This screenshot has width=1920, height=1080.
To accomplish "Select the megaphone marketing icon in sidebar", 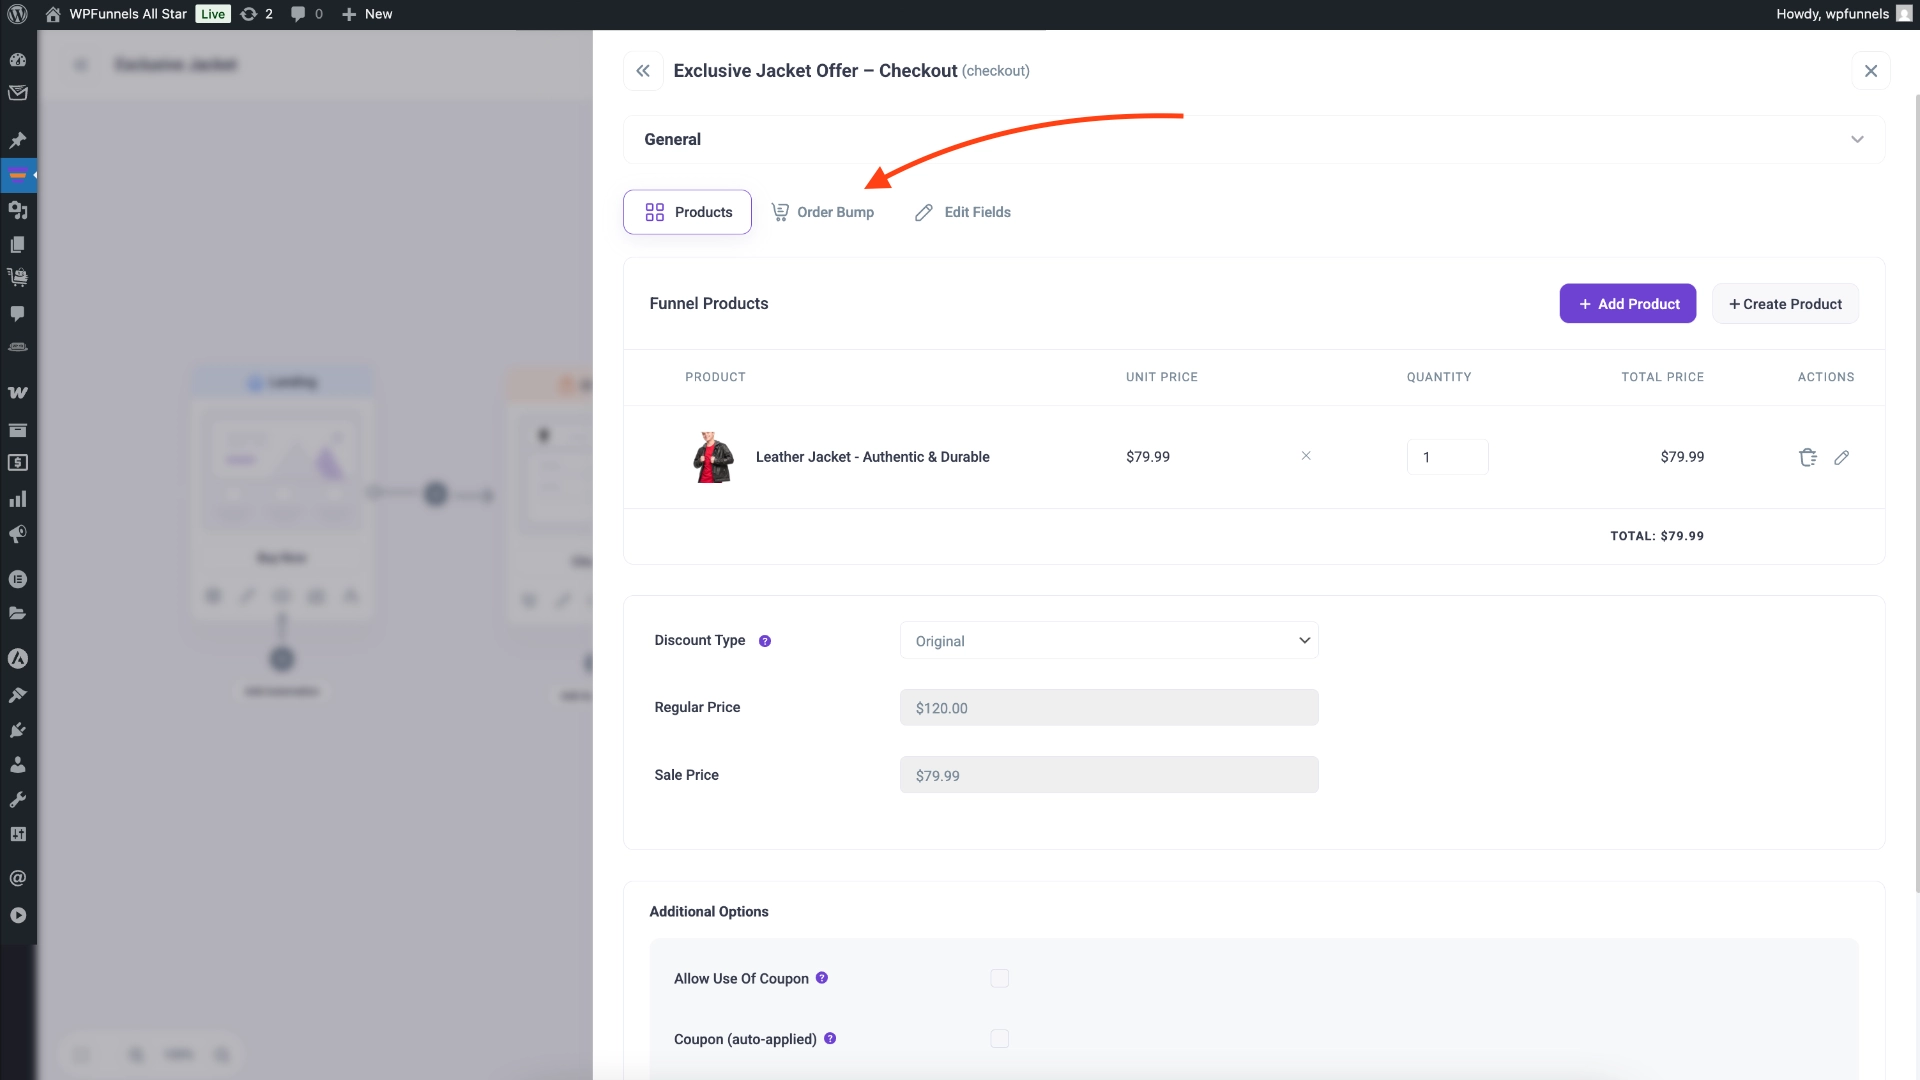I will (18, 534).
